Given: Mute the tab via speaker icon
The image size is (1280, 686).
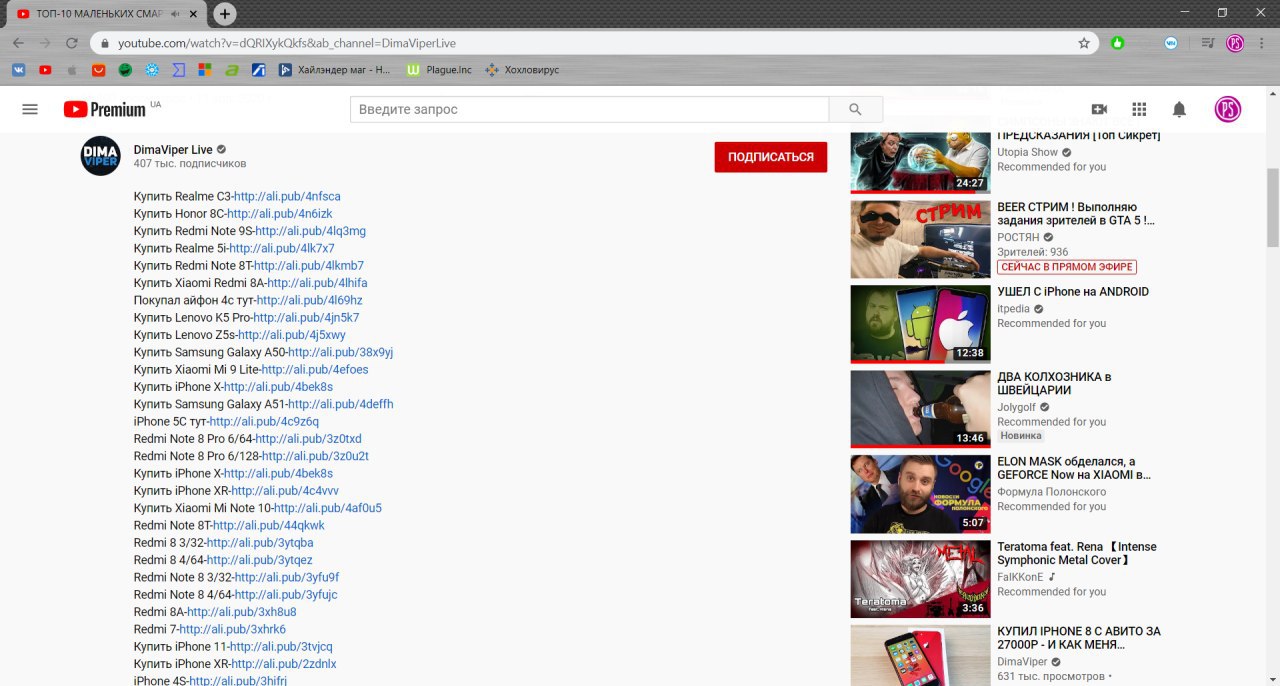Looking at the screenshot, I should (176, 14).
